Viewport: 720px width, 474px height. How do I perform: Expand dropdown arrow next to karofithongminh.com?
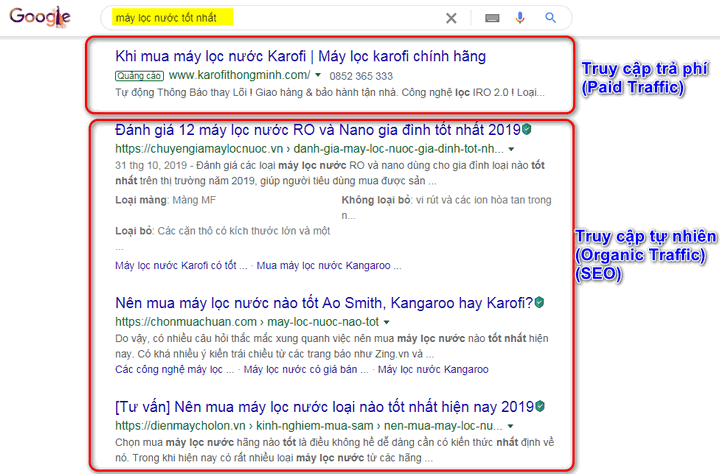tap(318, 75)
